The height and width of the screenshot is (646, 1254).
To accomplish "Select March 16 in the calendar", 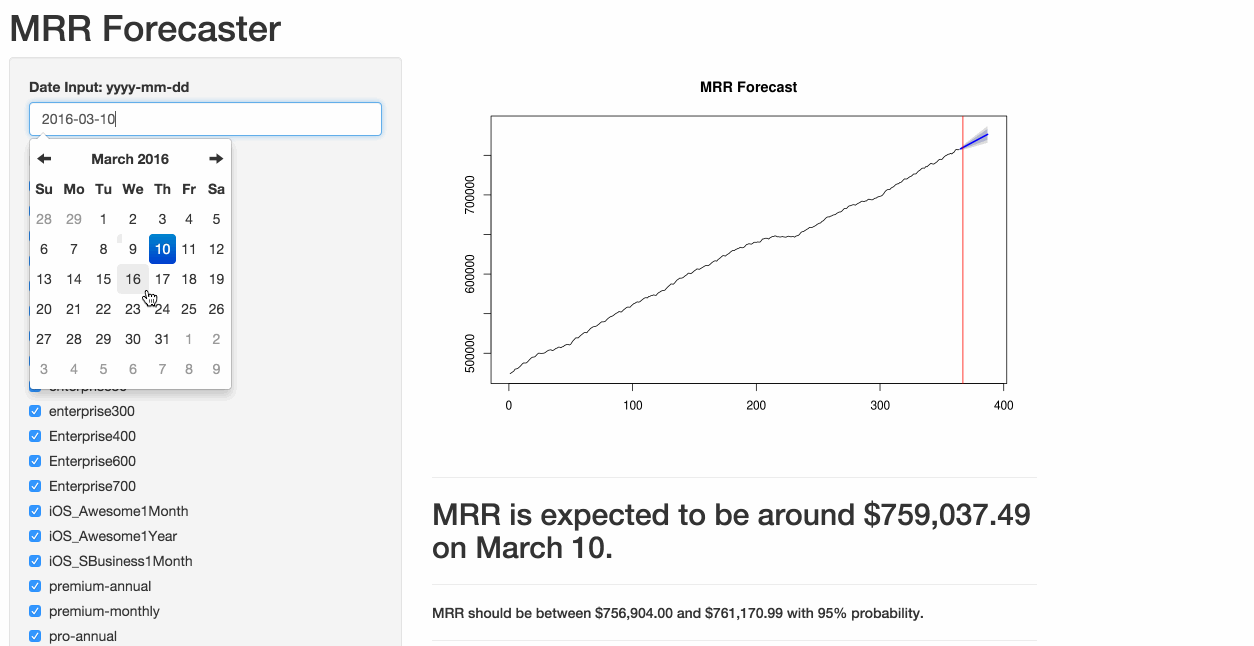I will (133, 279).
